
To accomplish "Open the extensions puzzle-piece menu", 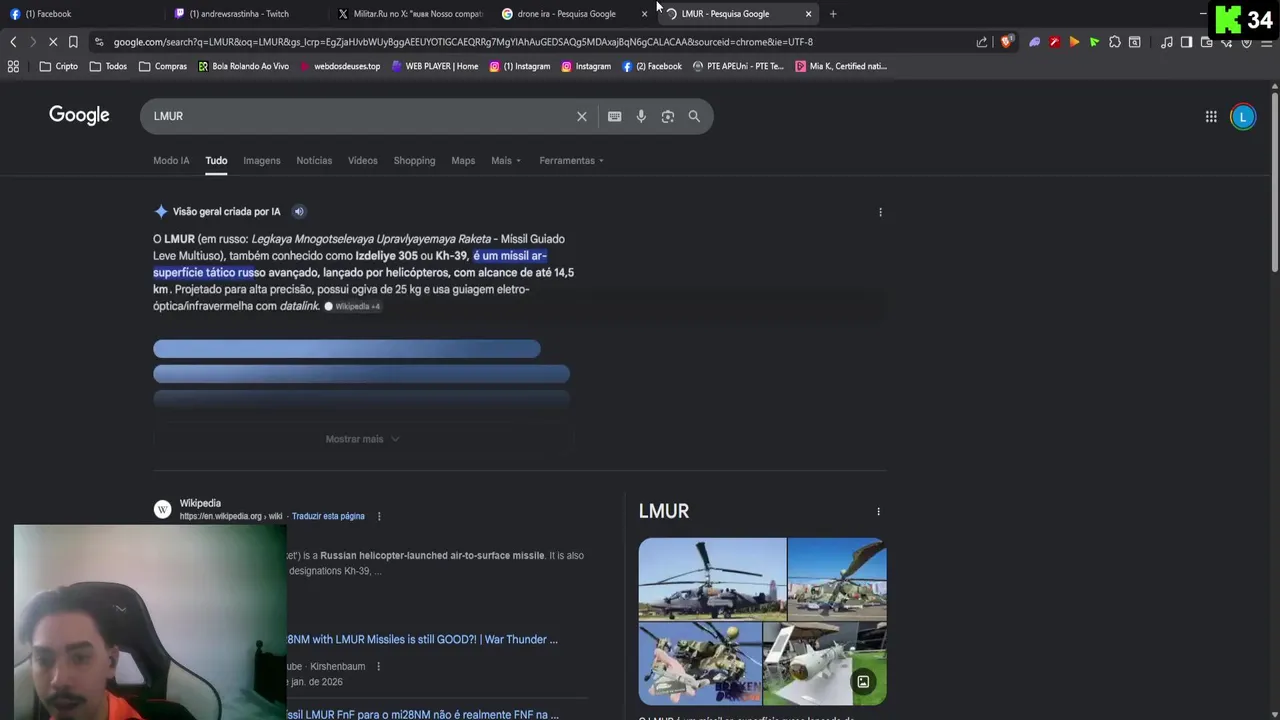I will tap(1114, 42).
